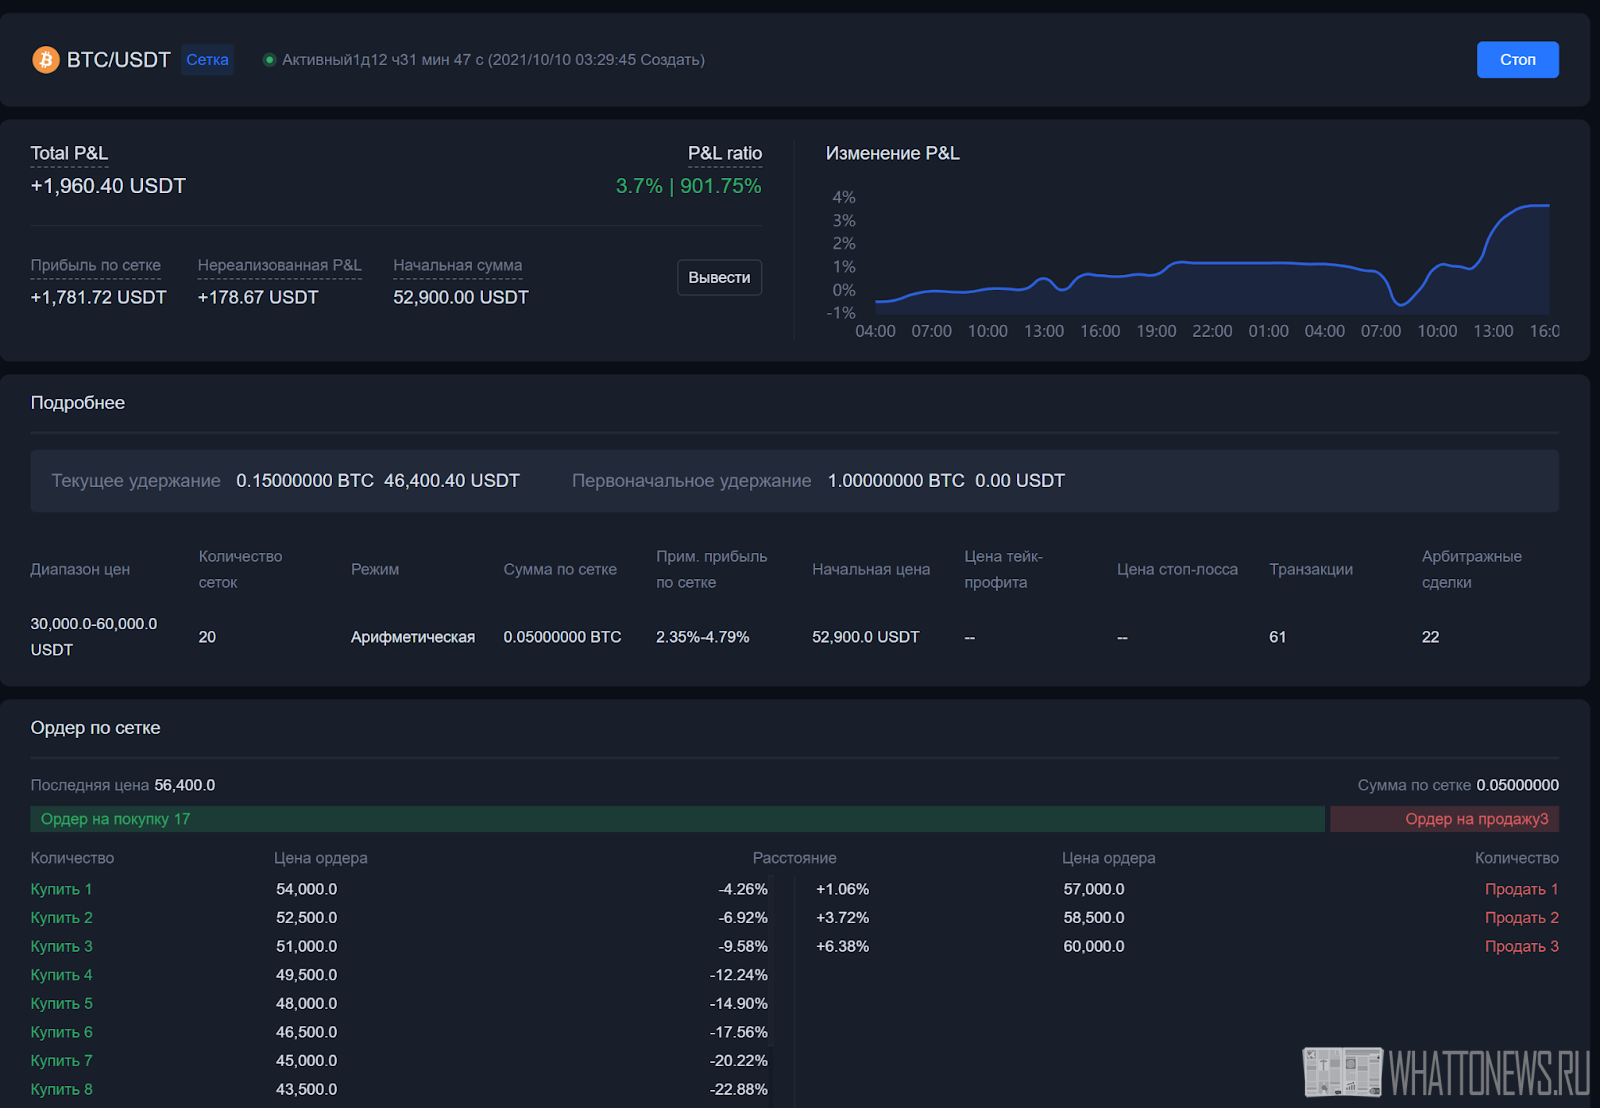Click the 1.00000000 BTC initial holding
Screen dimensions: 1600x1108
pyautogui.click(x=896, y=481)
